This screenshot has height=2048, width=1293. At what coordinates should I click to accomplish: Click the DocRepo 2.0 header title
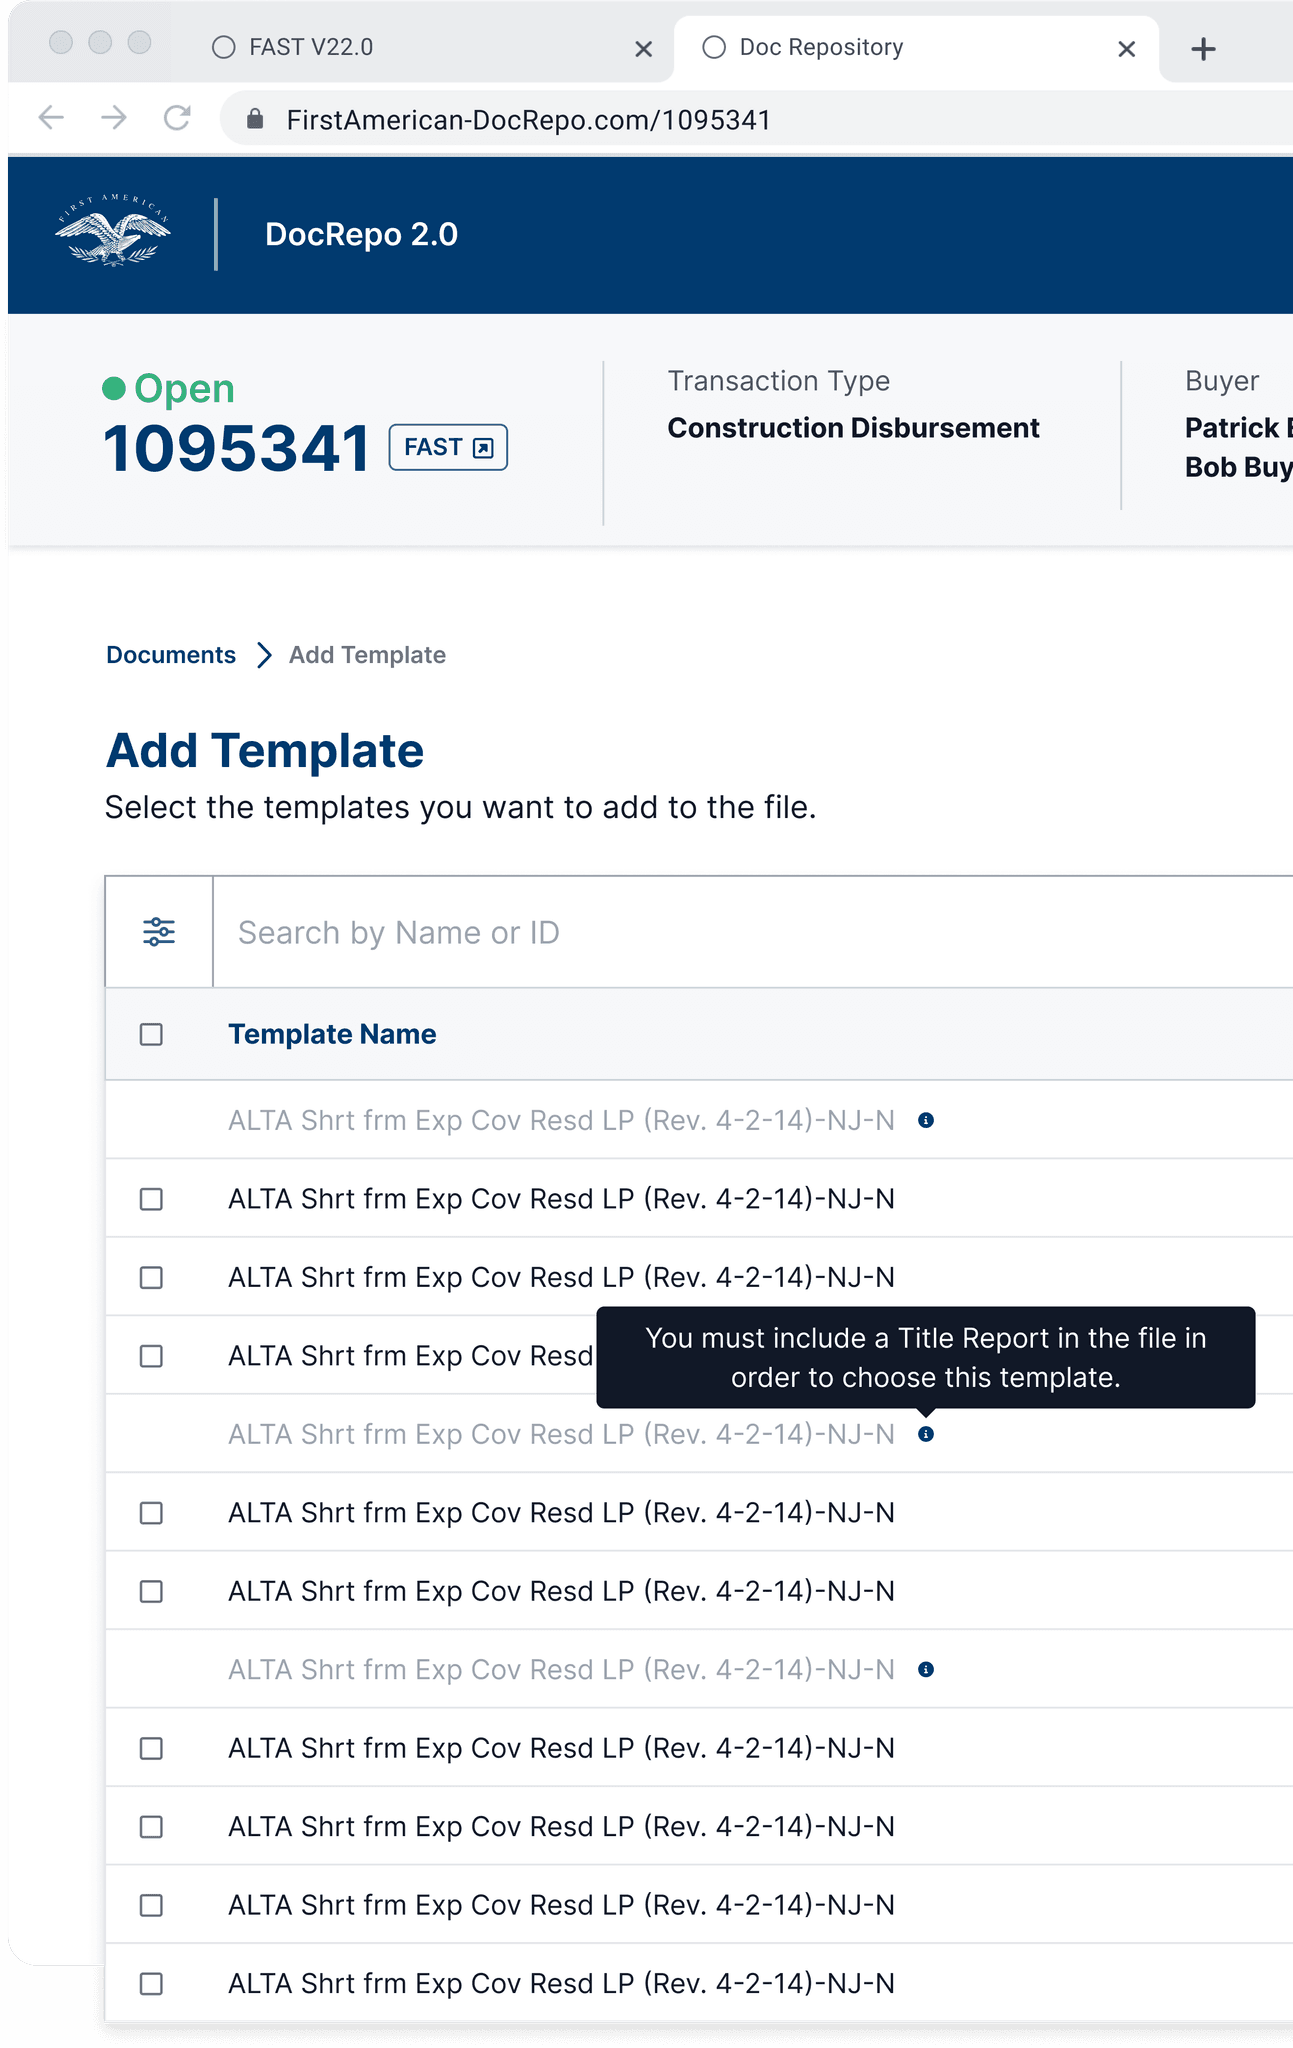(x=361, y=234)
